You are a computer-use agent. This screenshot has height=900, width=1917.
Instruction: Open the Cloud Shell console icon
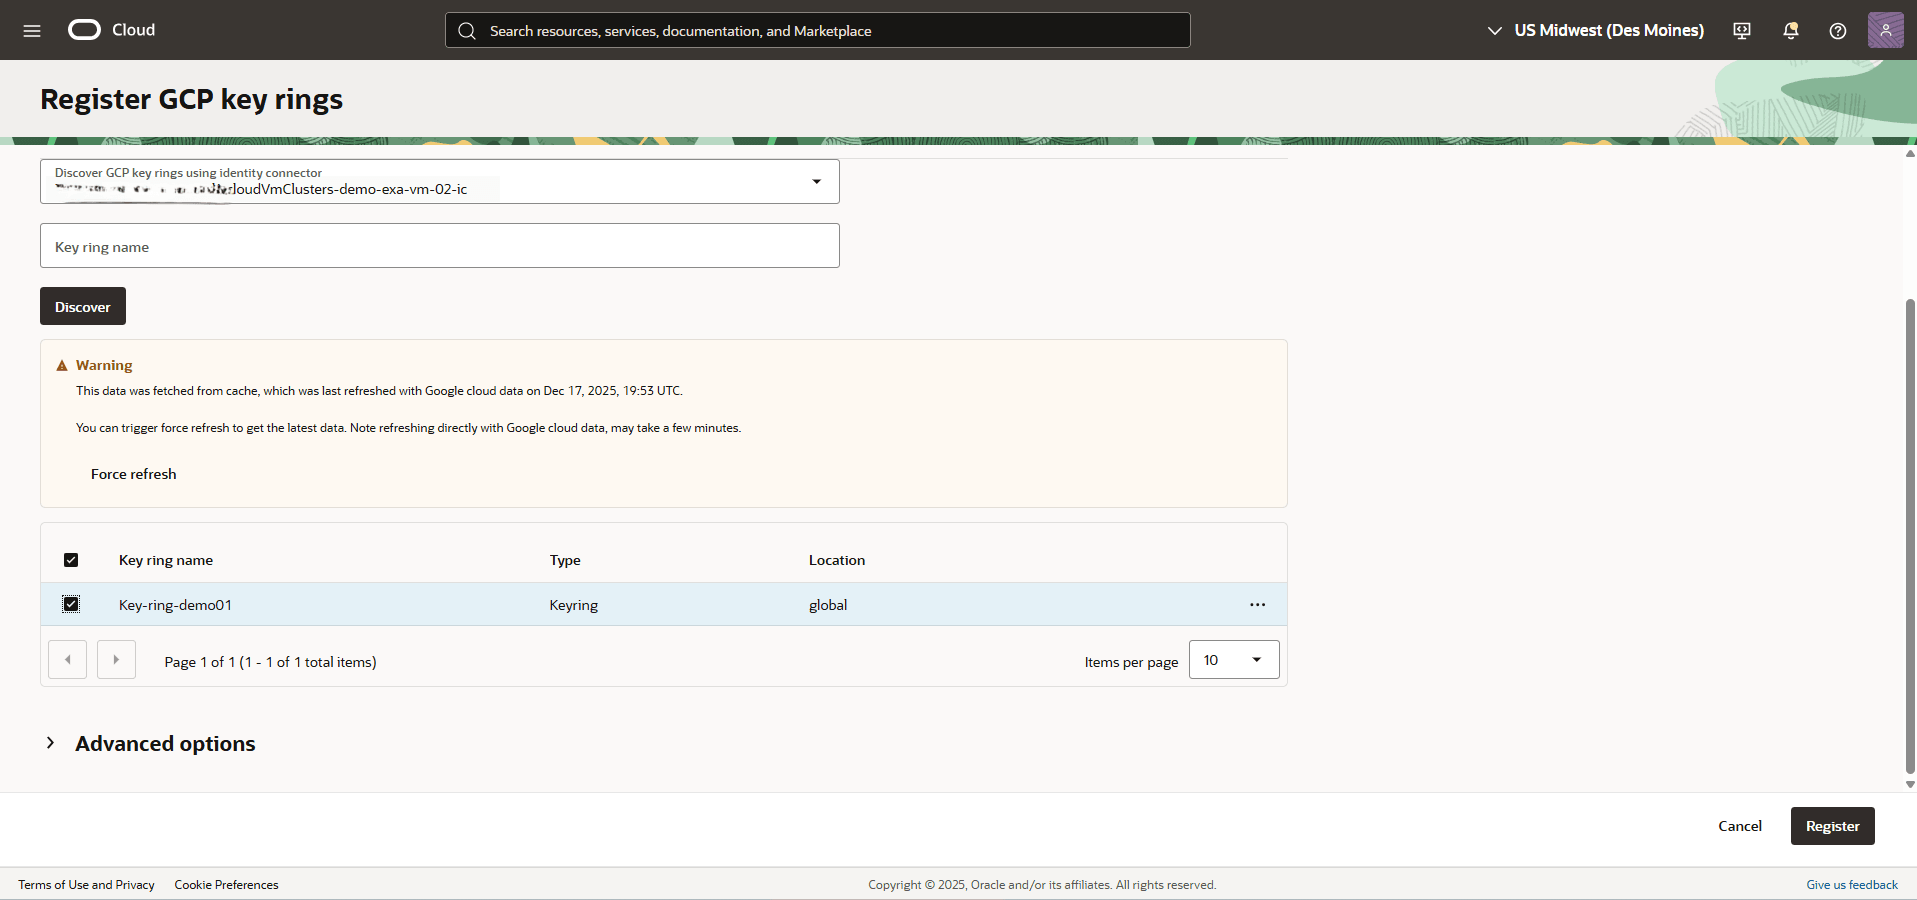pos(1741,30)
